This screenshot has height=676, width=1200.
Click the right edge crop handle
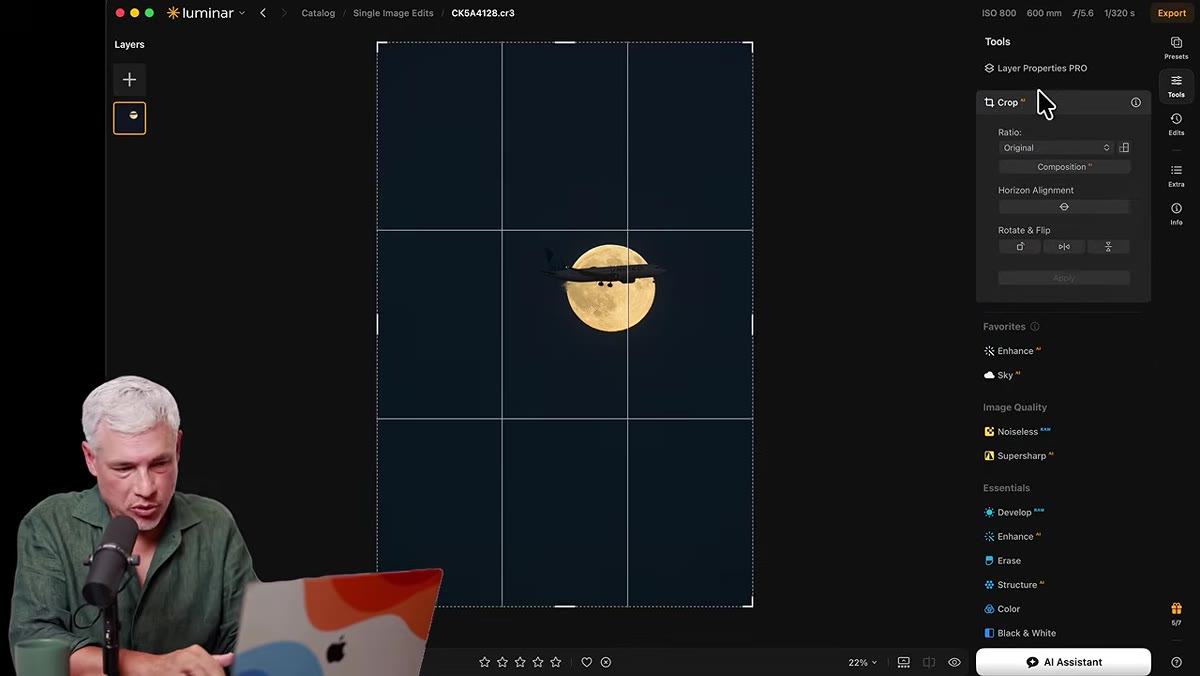752,324
